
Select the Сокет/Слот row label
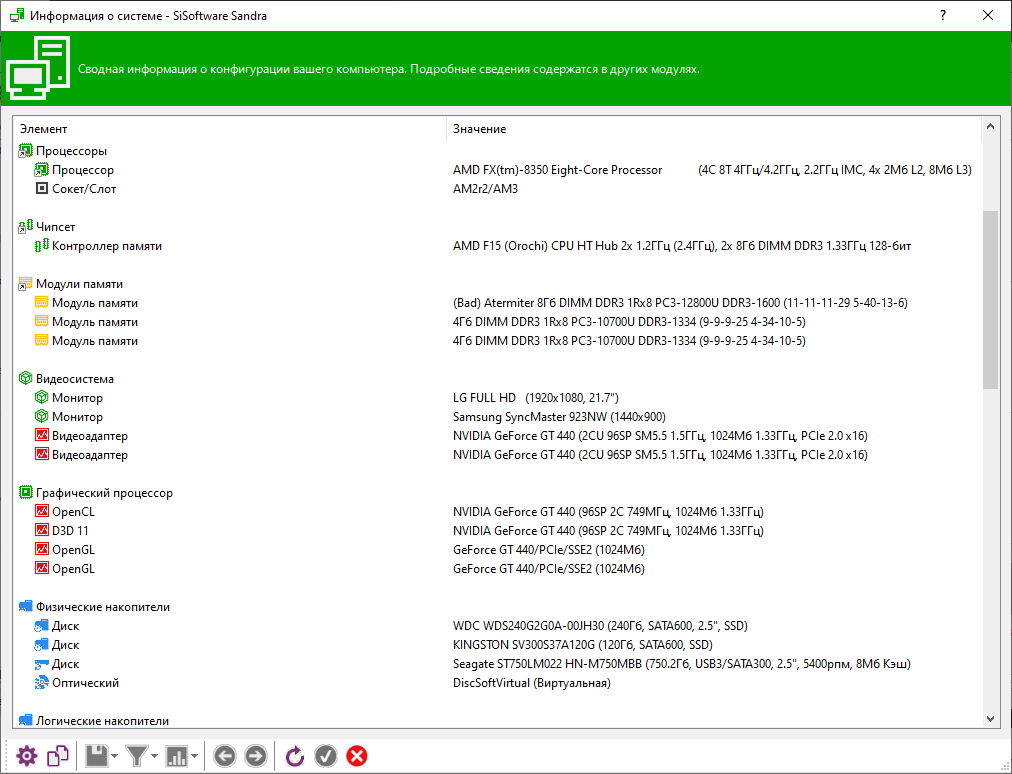(84, 189)
